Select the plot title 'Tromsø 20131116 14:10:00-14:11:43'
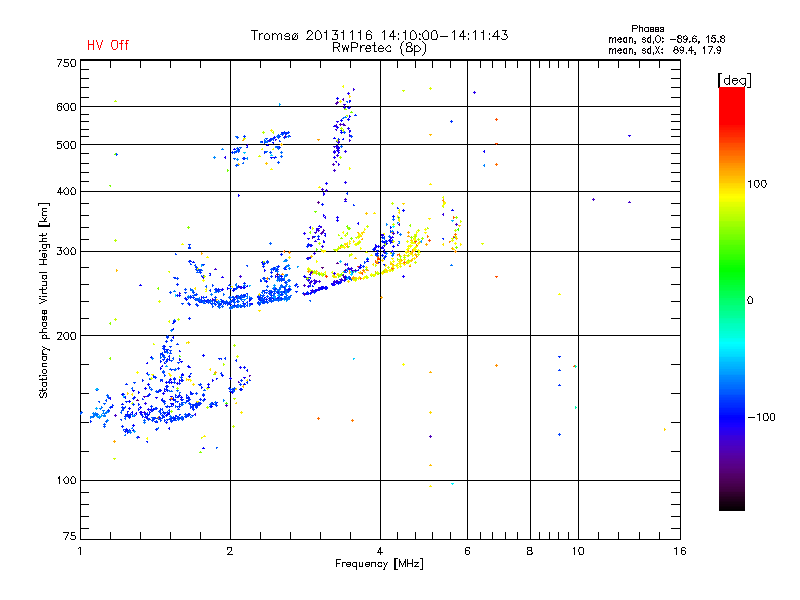Screen dimensions: 800x600 pos(379,35)
